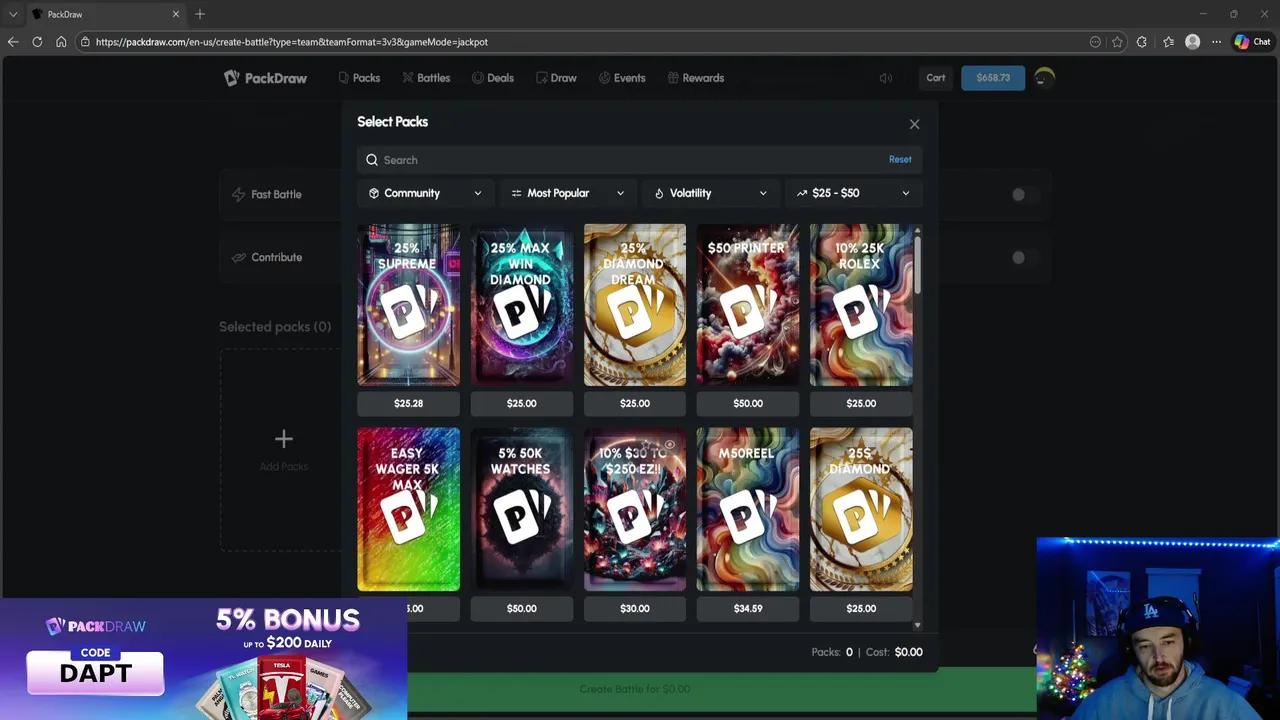Enable the Contribute toggle
The width and height of the screenshot is (1280, 720).
1018,257
